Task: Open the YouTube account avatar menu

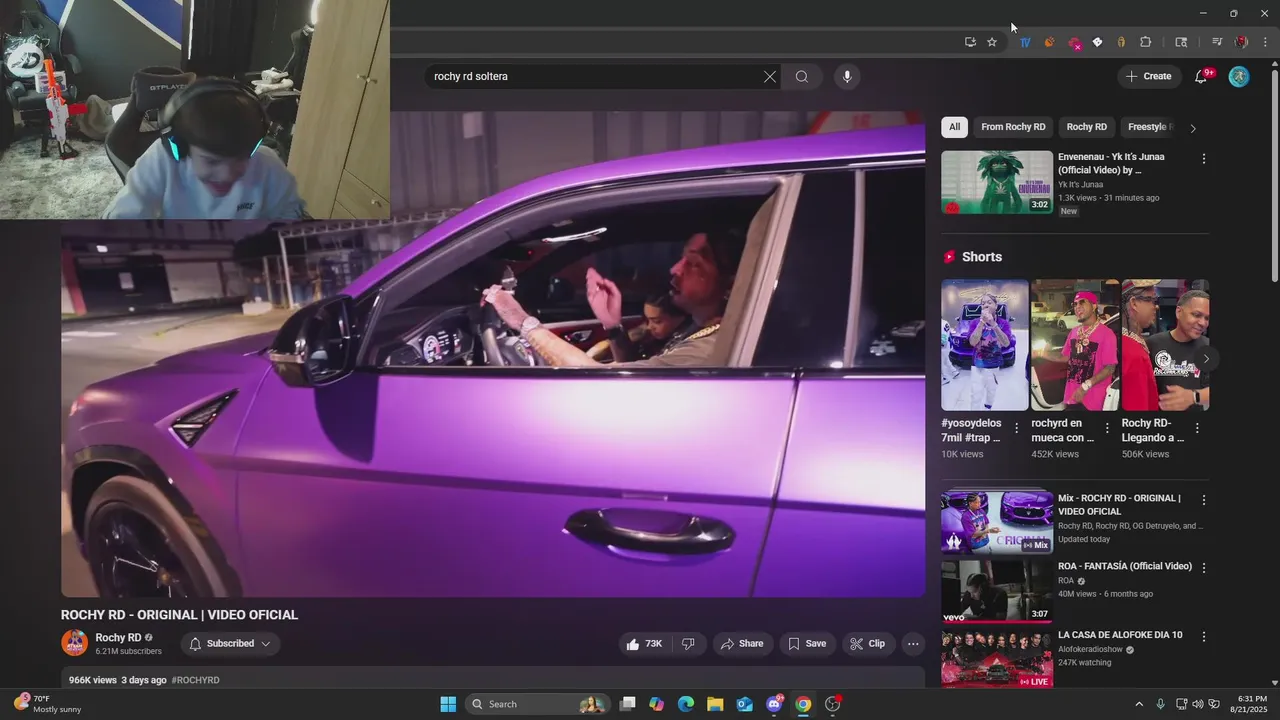Action: pos(1239,76)
